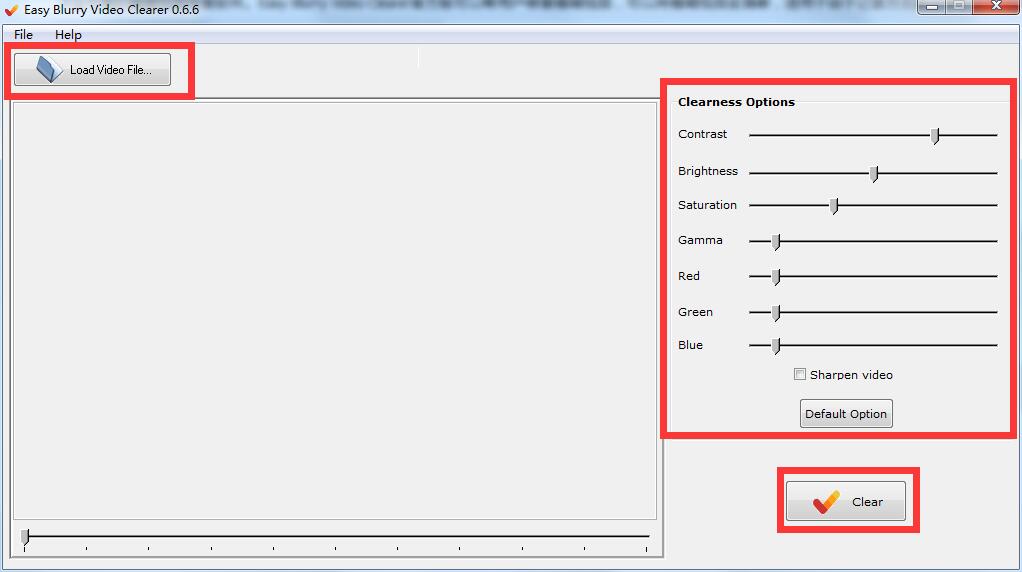Click the Contrast label

(x=702, y=134)
